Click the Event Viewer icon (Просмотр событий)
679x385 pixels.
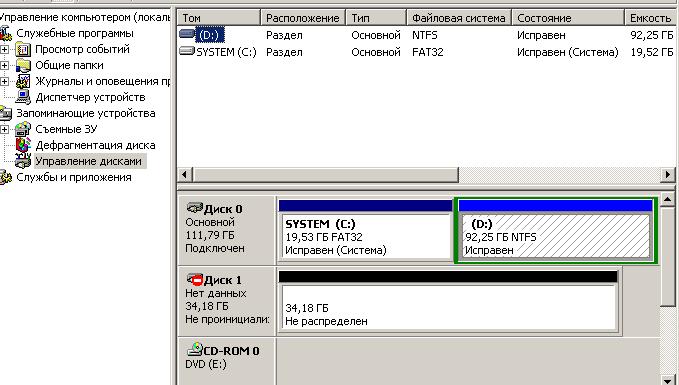[23, 49]
